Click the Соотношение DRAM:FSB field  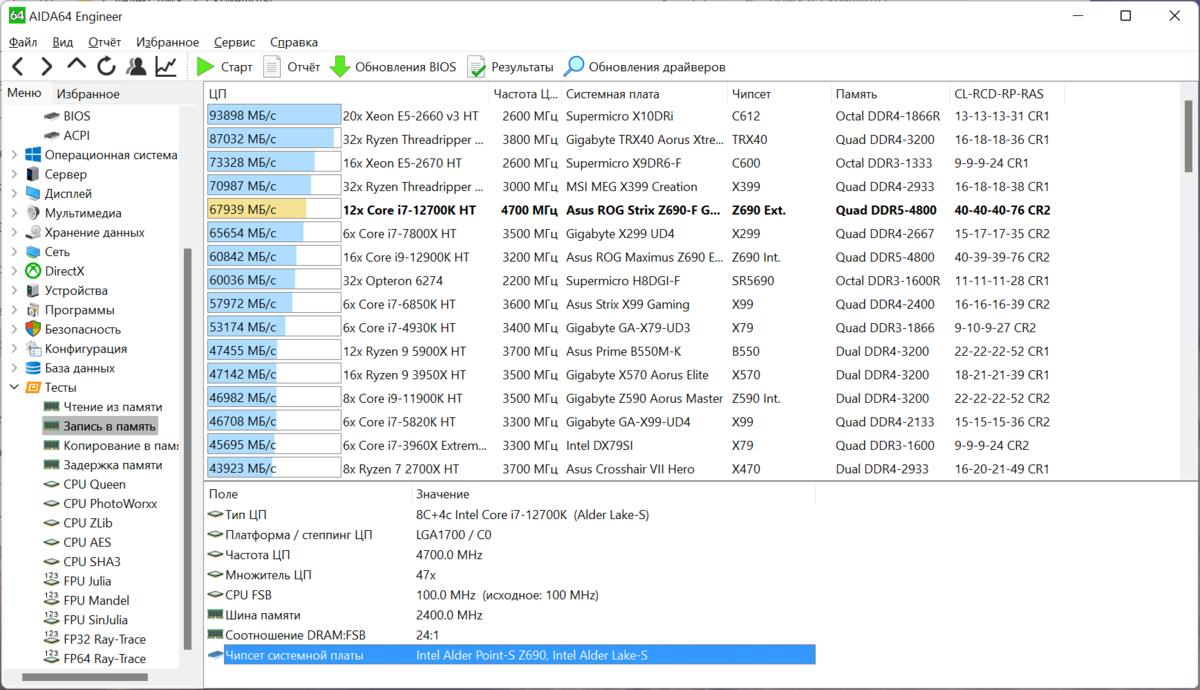click(x=511, y=635)
